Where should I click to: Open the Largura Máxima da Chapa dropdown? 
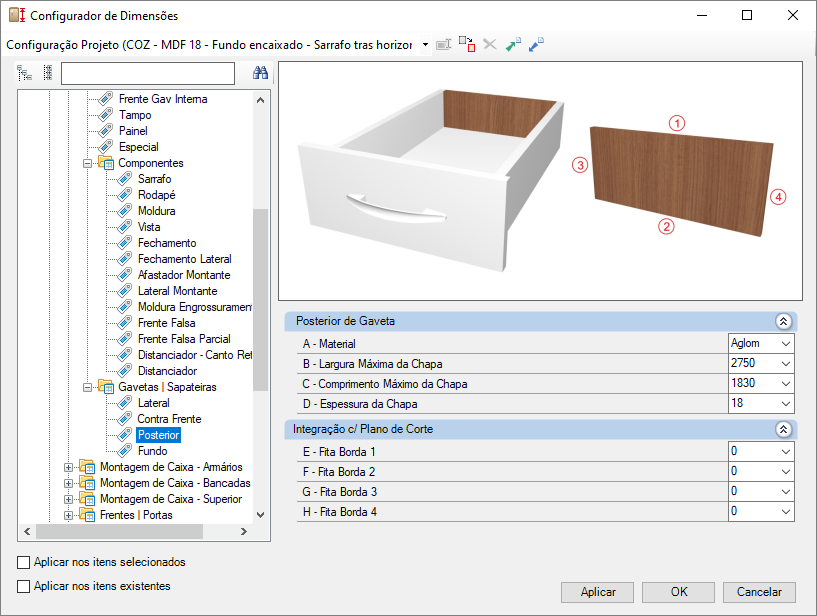click(x=786, y=364)
